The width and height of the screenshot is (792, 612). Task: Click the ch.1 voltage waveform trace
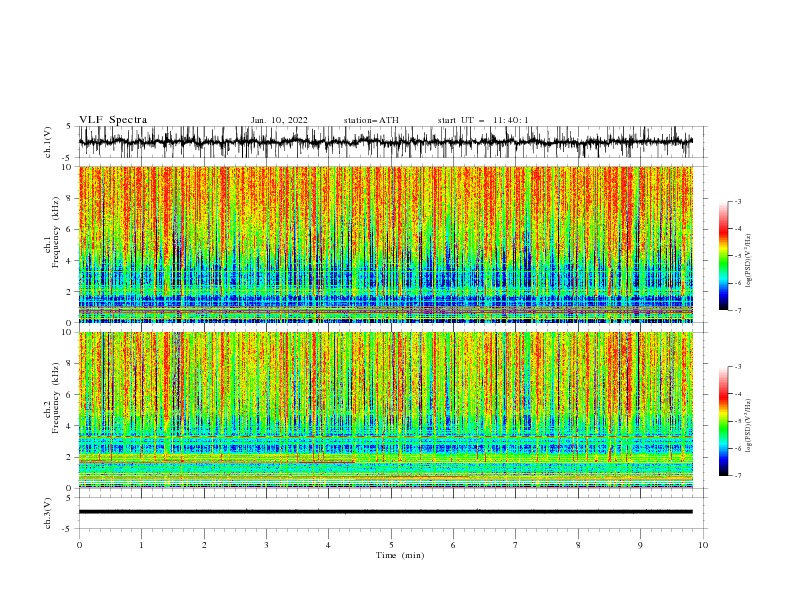[385, 142]
